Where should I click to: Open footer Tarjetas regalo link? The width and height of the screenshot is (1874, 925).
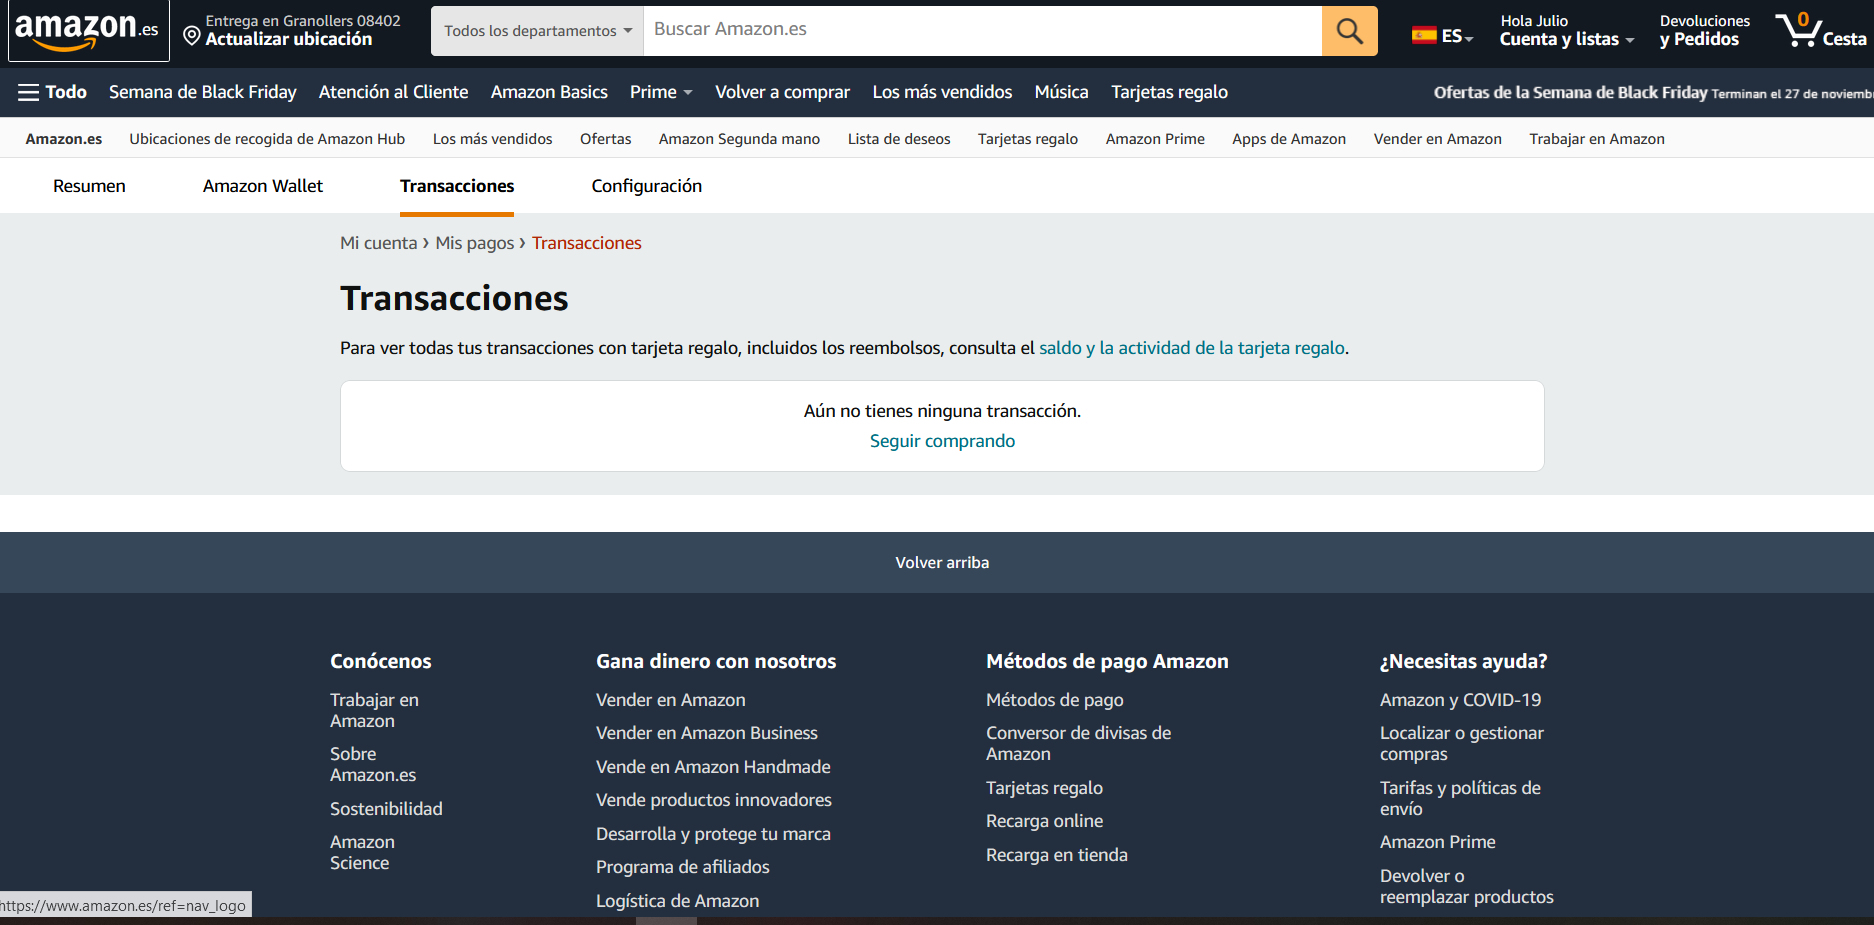click(x=1044, y=788)
